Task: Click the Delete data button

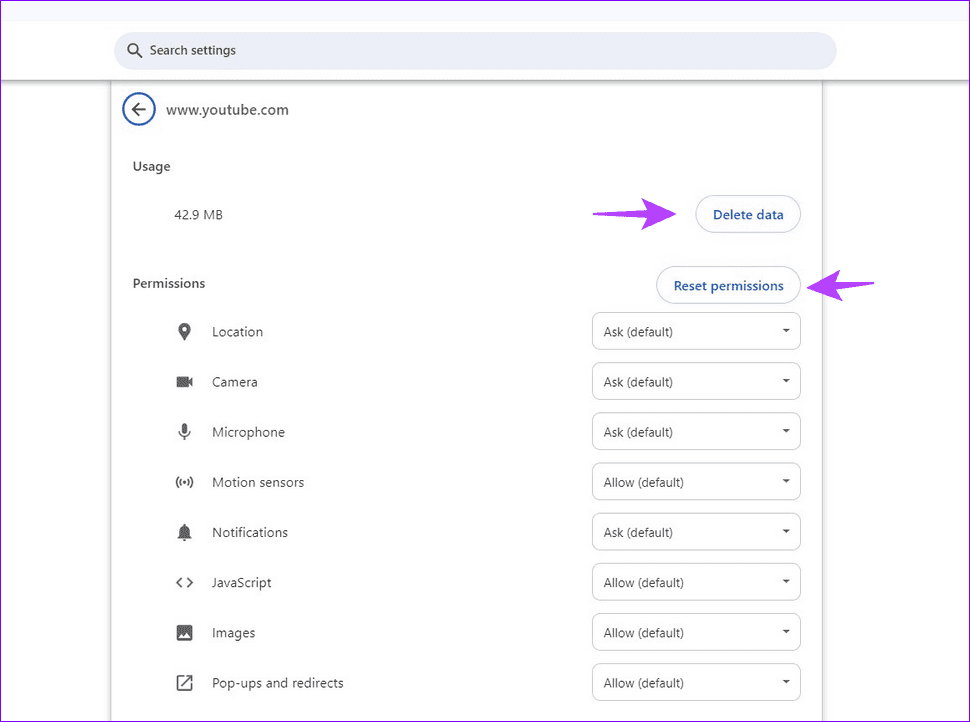Action: pyautogui.click(x=747, y=214)
